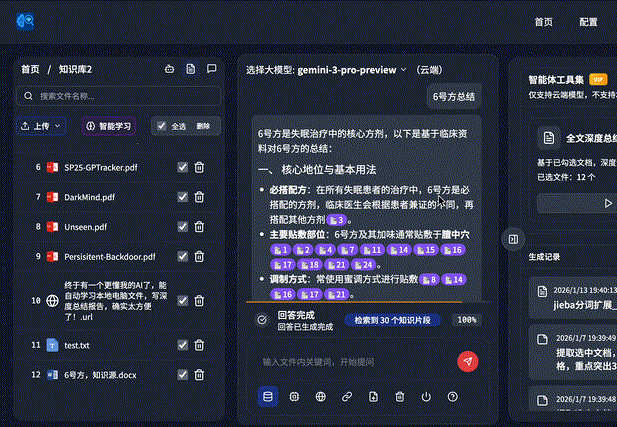Open the 上传 upload dropdown
Image resolution: width=617 pixels, height=427 pixels.
41,126
